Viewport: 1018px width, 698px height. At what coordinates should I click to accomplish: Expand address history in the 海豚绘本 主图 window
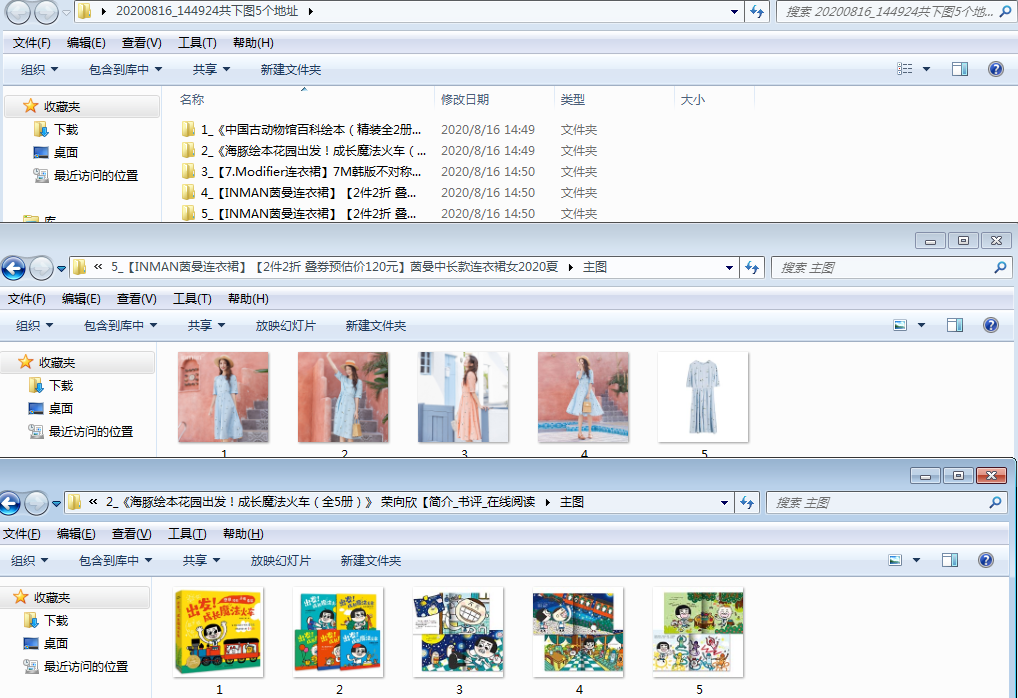[724, 503]
